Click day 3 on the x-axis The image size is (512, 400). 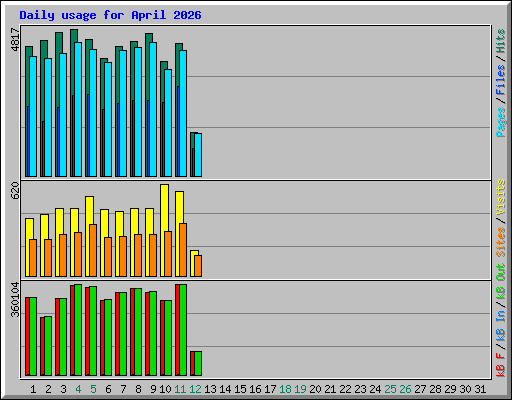(x=63, y=389)
